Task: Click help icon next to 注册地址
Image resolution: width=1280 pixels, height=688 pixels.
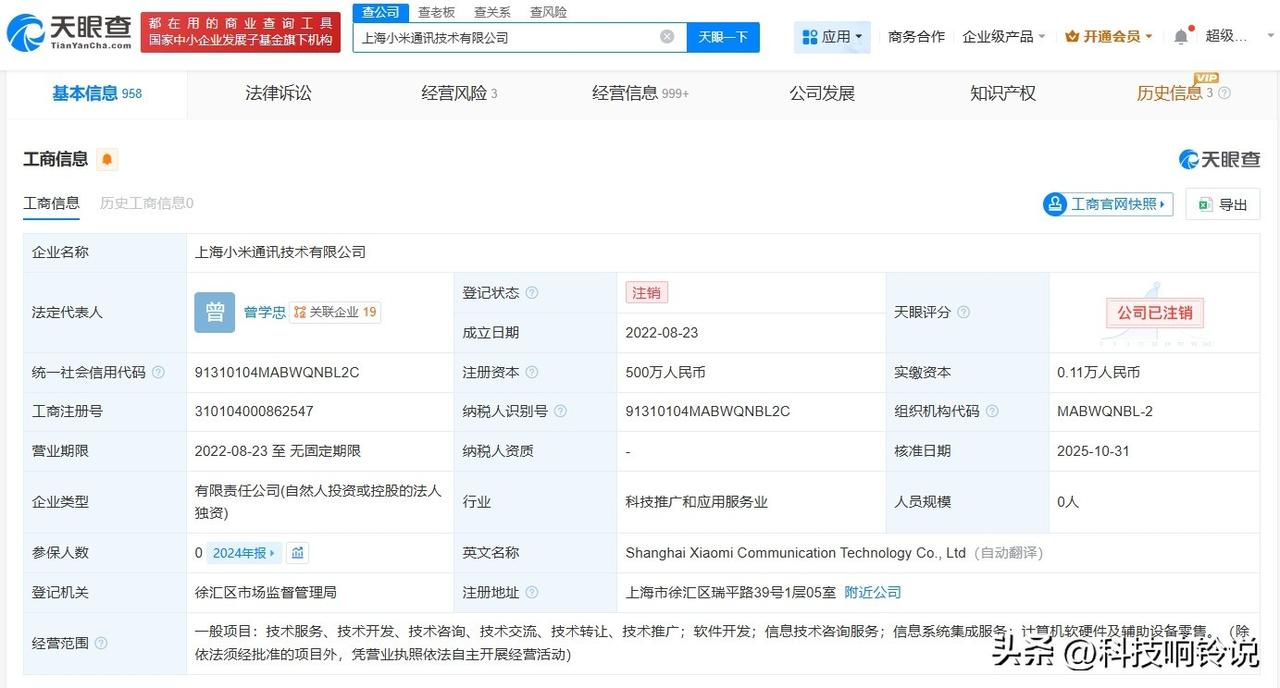Action: pos(532,592)
